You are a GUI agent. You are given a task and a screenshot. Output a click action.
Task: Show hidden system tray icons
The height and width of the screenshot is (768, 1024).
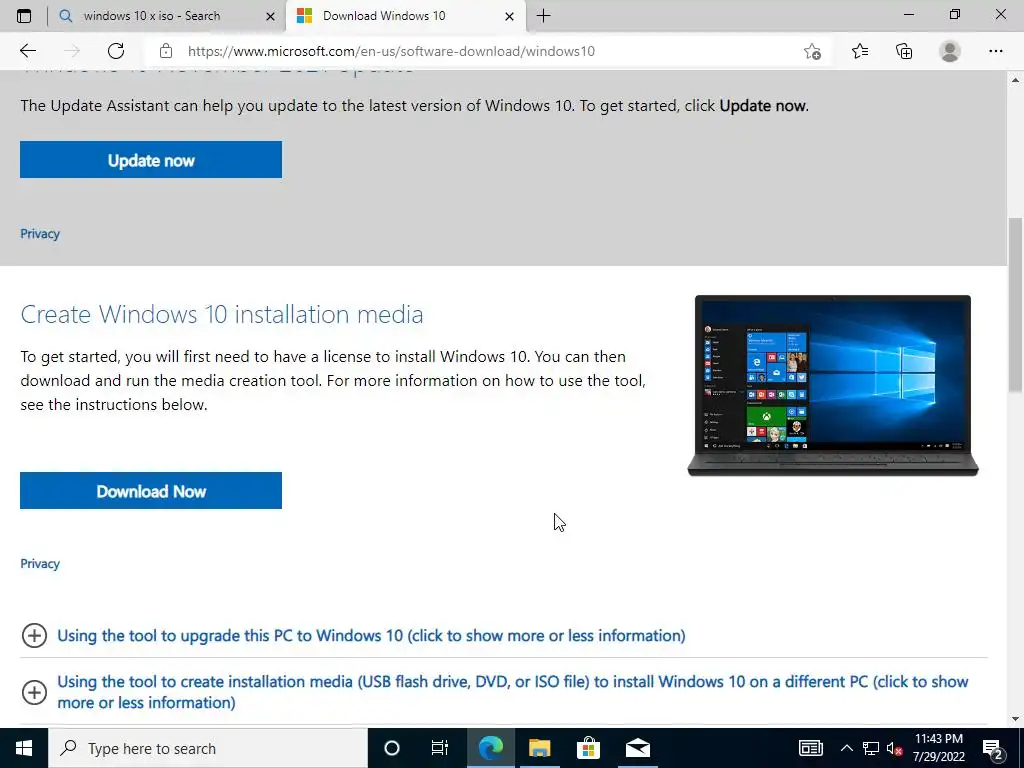(x=846, y=748)
